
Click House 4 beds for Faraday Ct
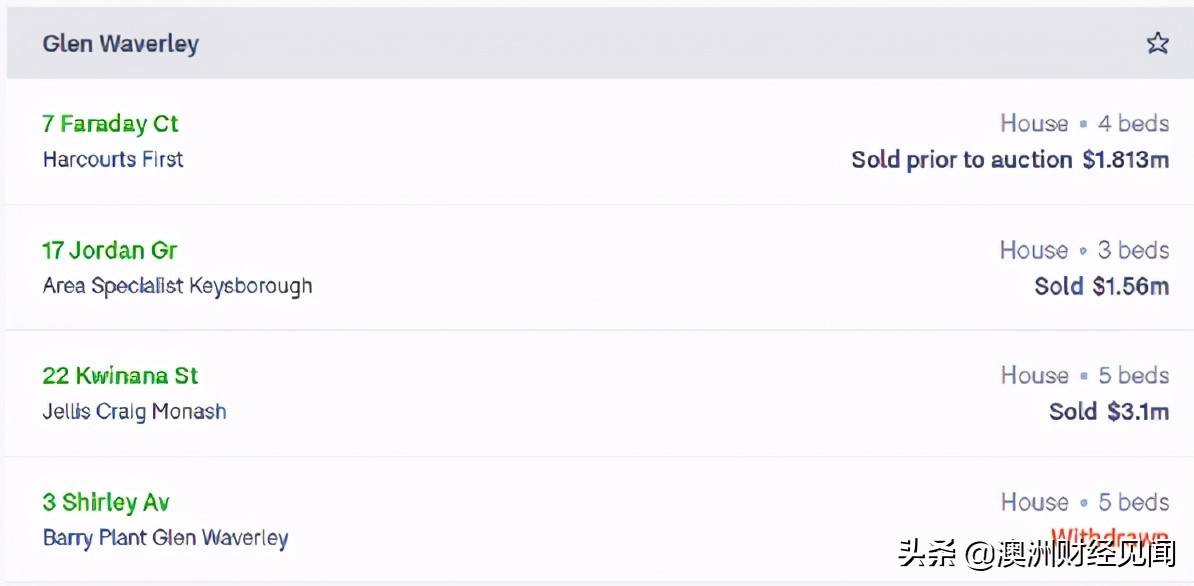pyautogui.click(x=1084, y=124)
